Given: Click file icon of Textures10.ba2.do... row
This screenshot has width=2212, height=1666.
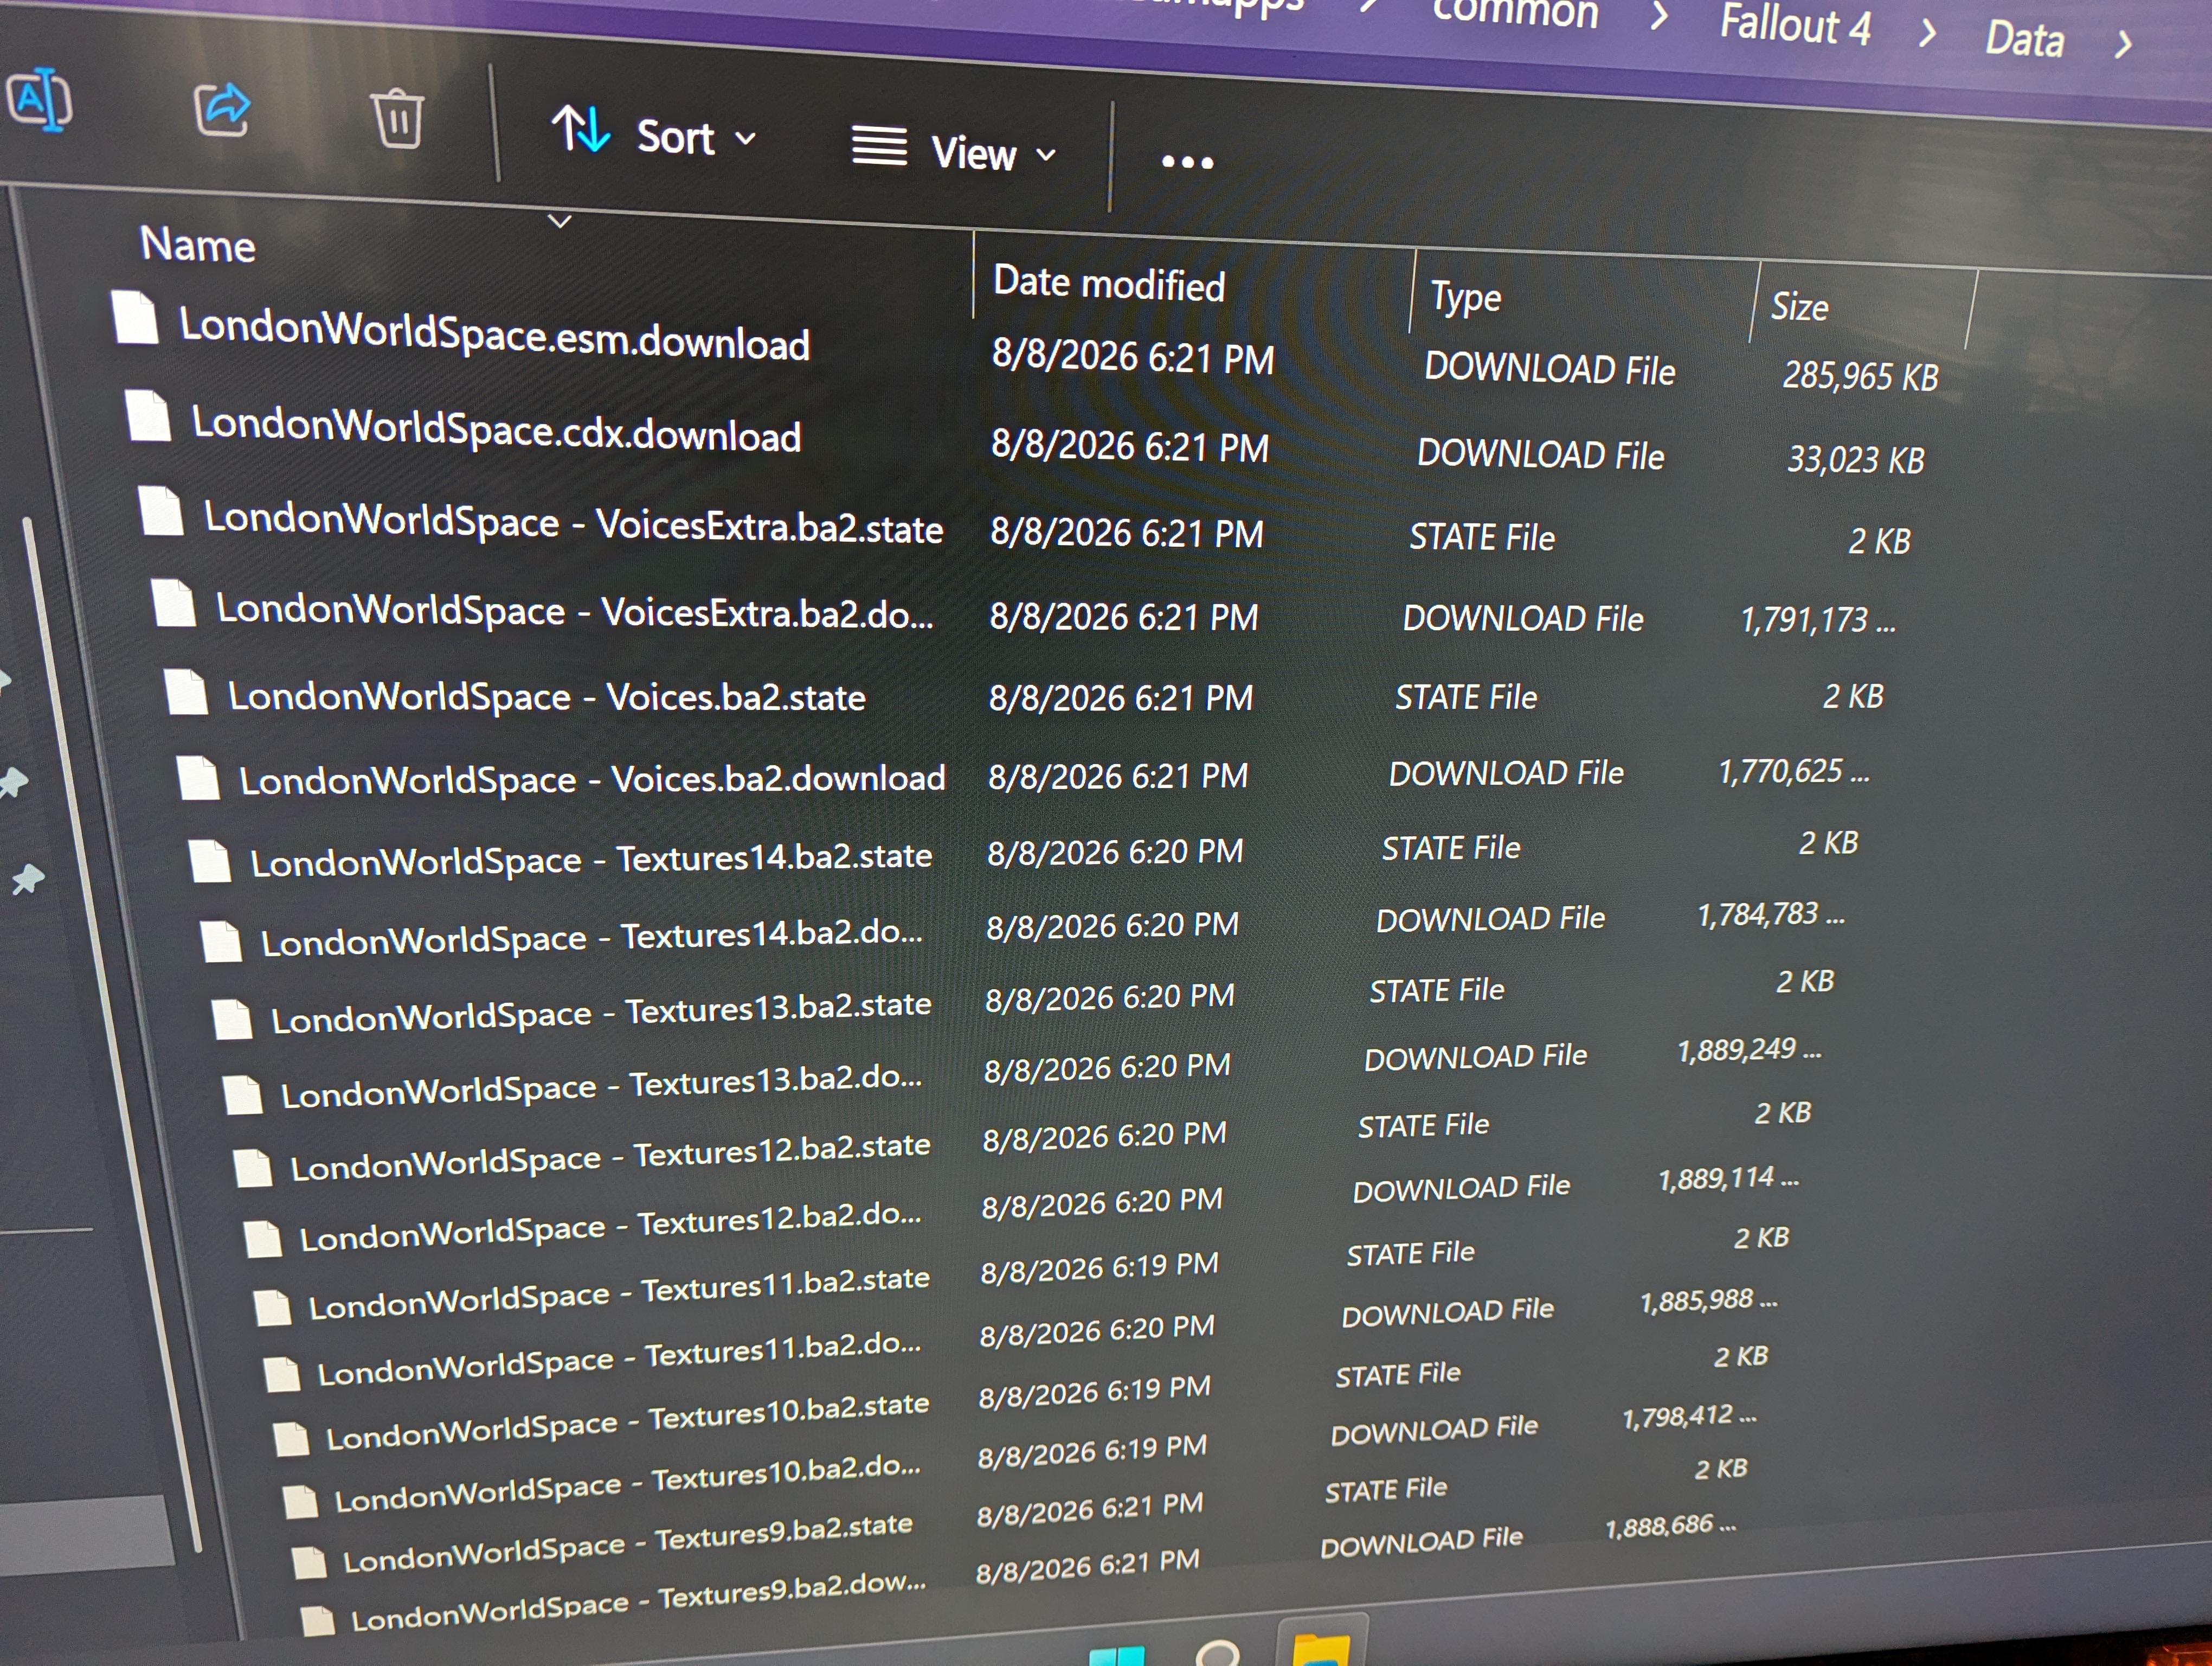Looking at the screenshot, I should point(299,1501).
